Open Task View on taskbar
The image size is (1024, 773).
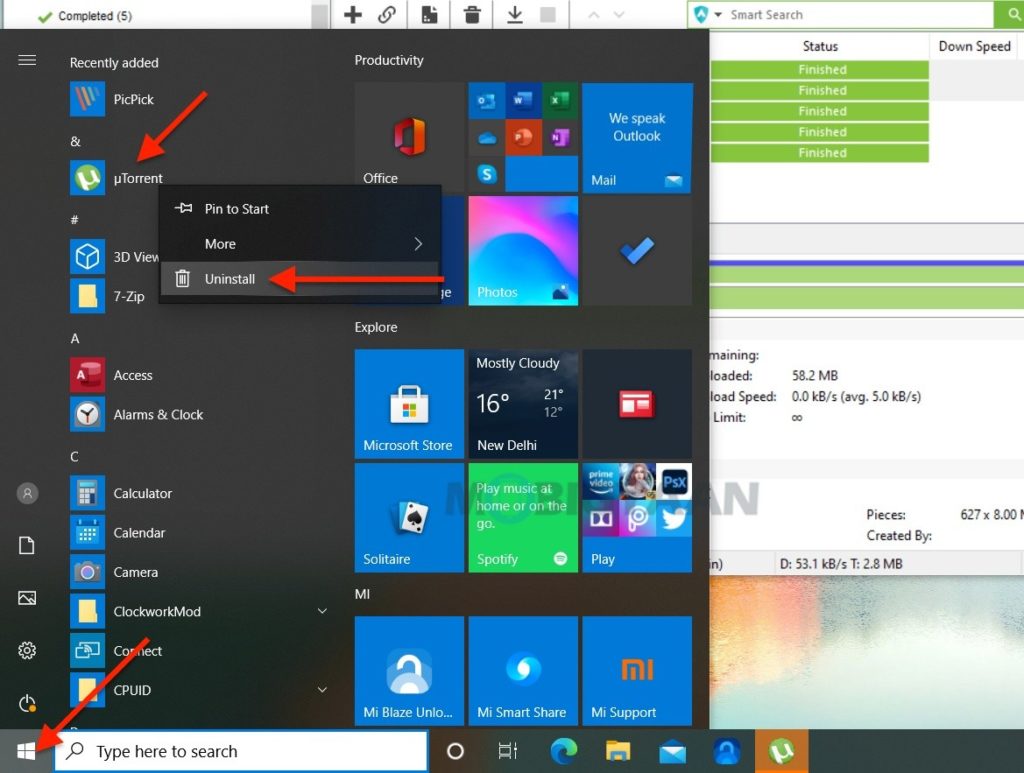point(508,751)
